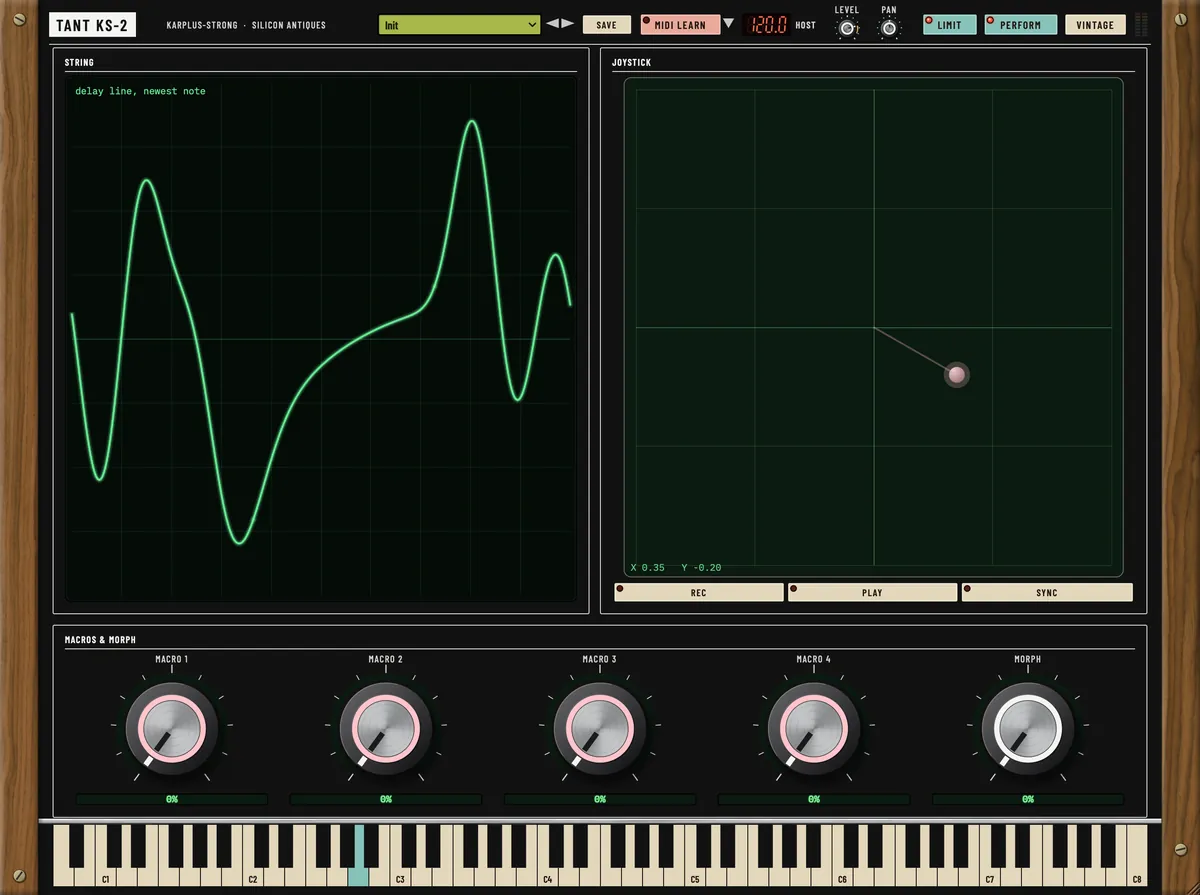Viewport: 1200px width, 895px height.
Task: Toggle joystick PLAY
Action: [x=873, y=593]
